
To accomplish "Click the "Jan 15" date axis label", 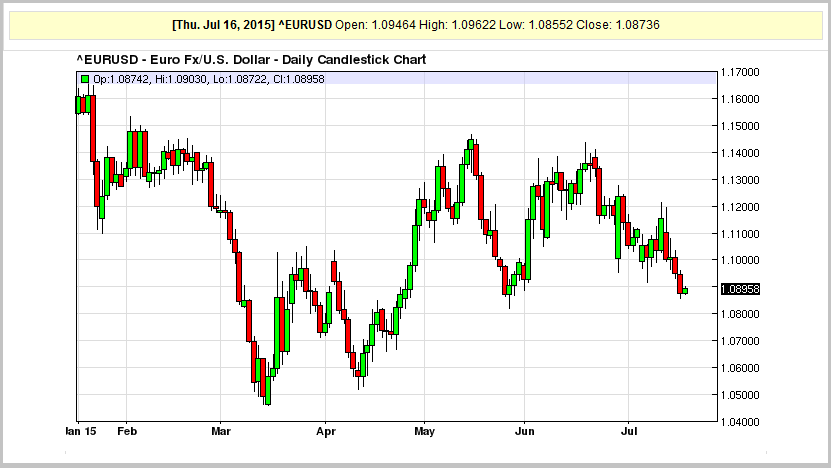I will click(x=81, y=431).
